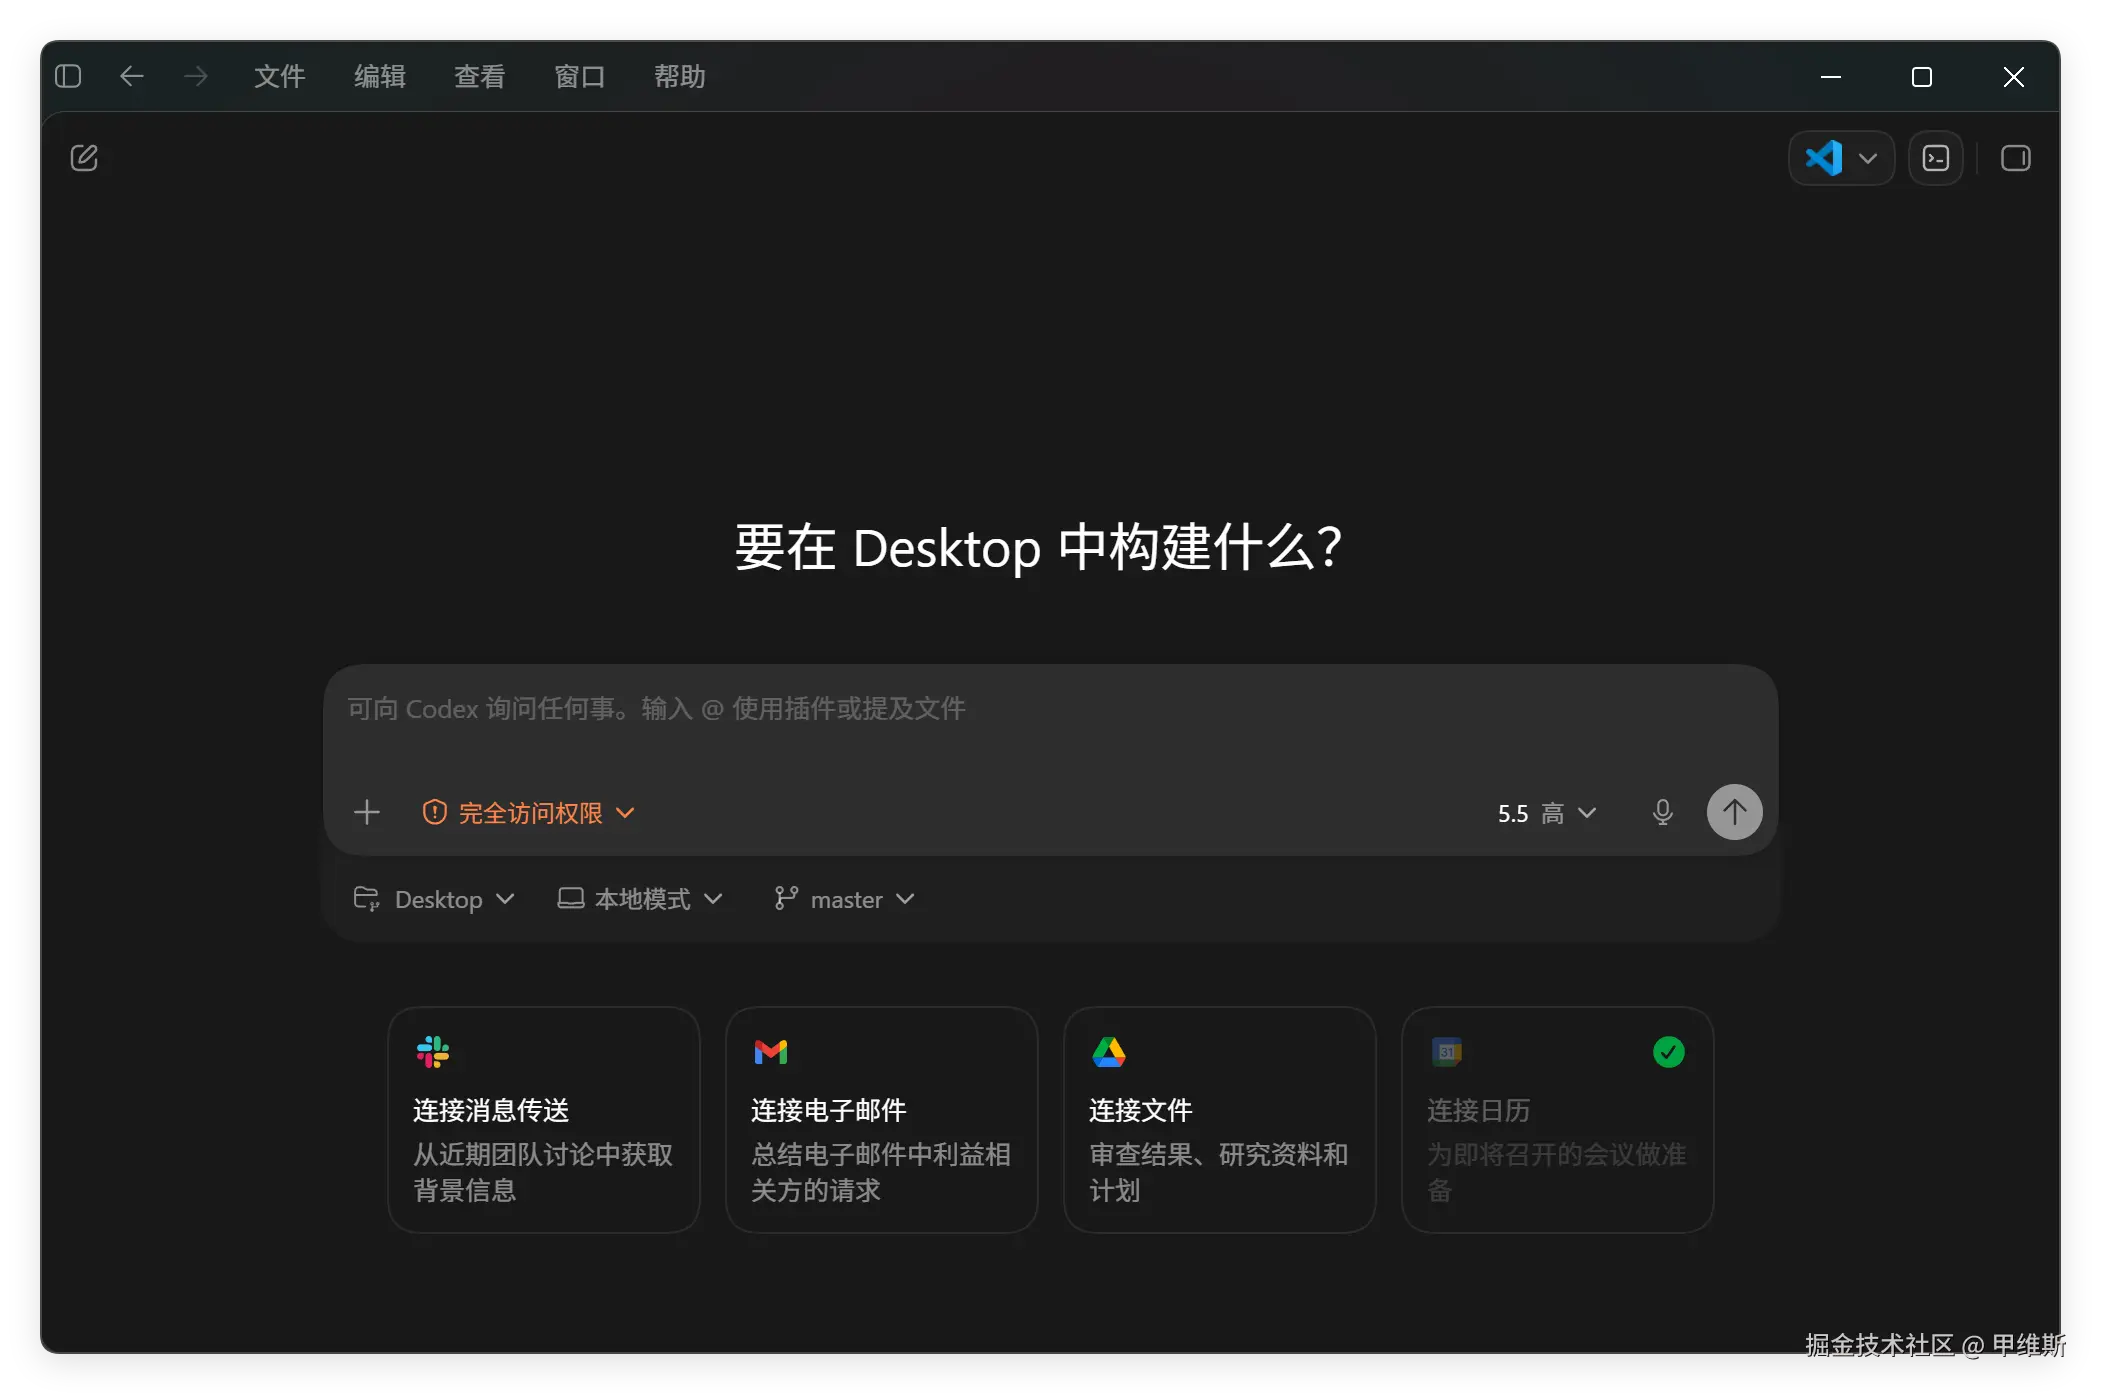Click the plus add attachment icon
This screenshot has height=1394, width=2101.
(367, 812)
